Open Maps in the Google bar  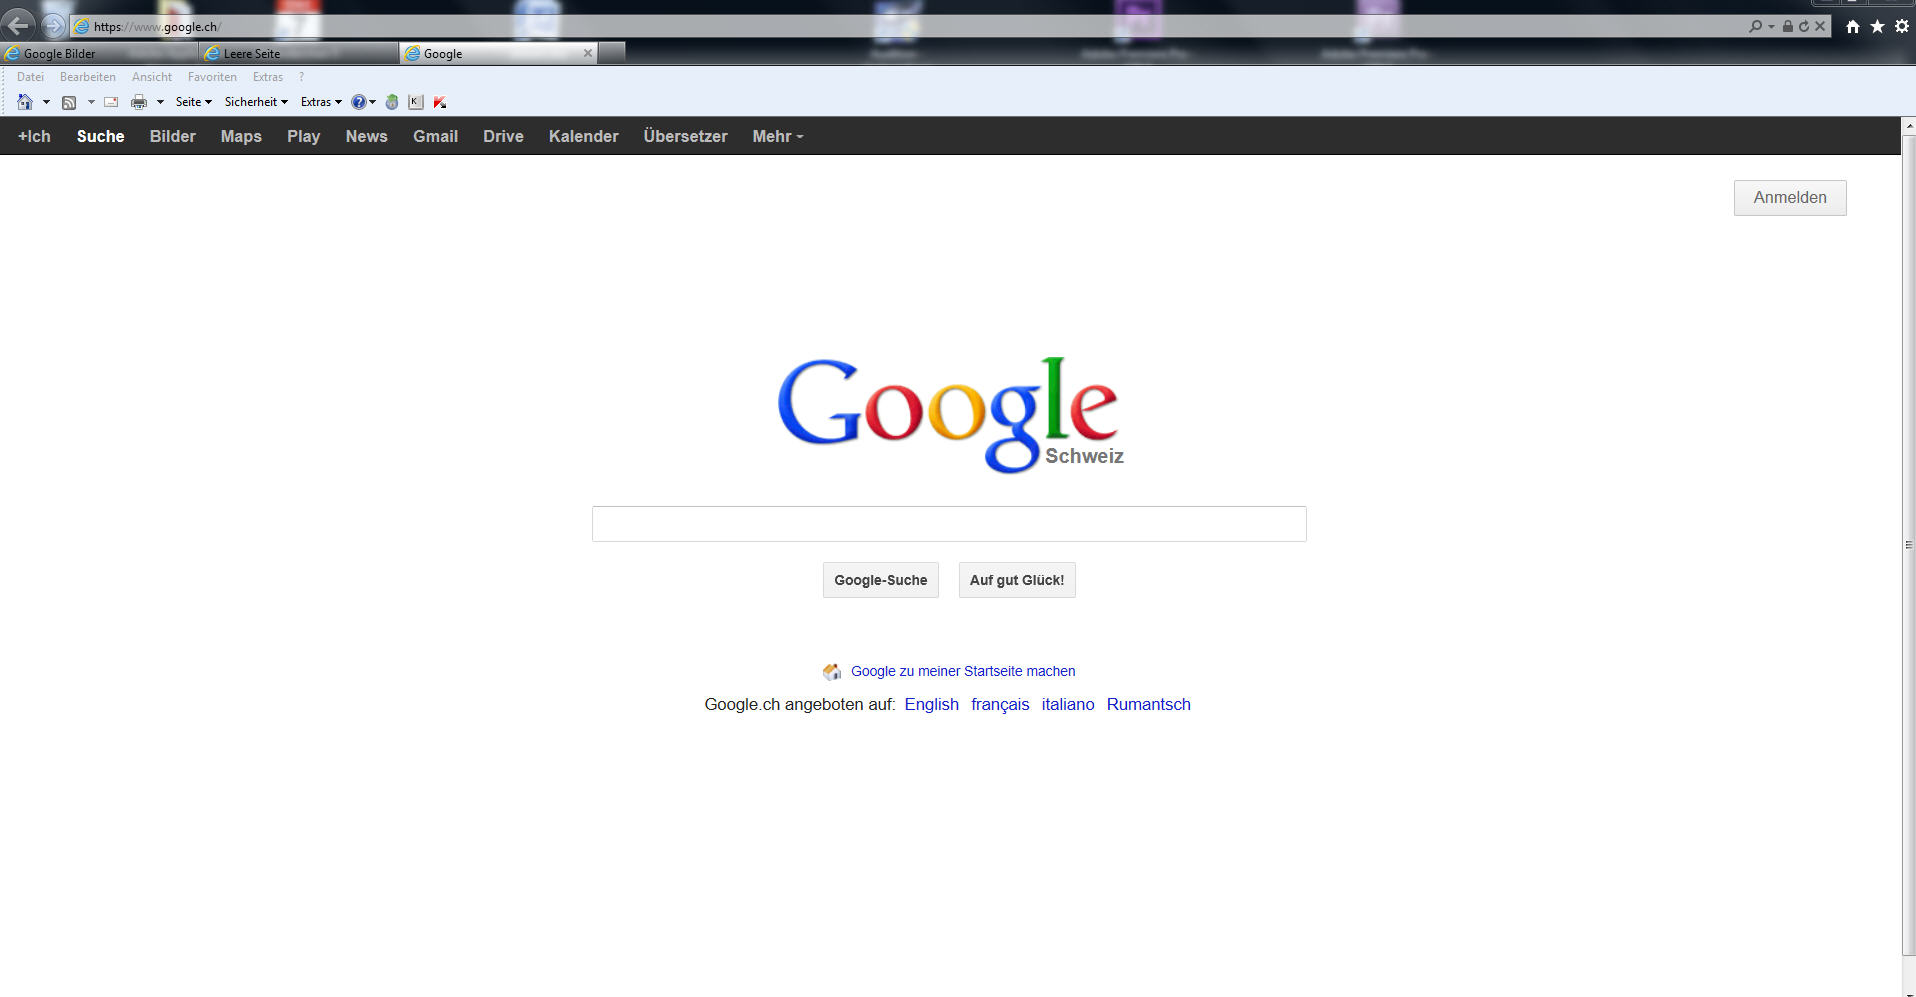pos(241,136)
